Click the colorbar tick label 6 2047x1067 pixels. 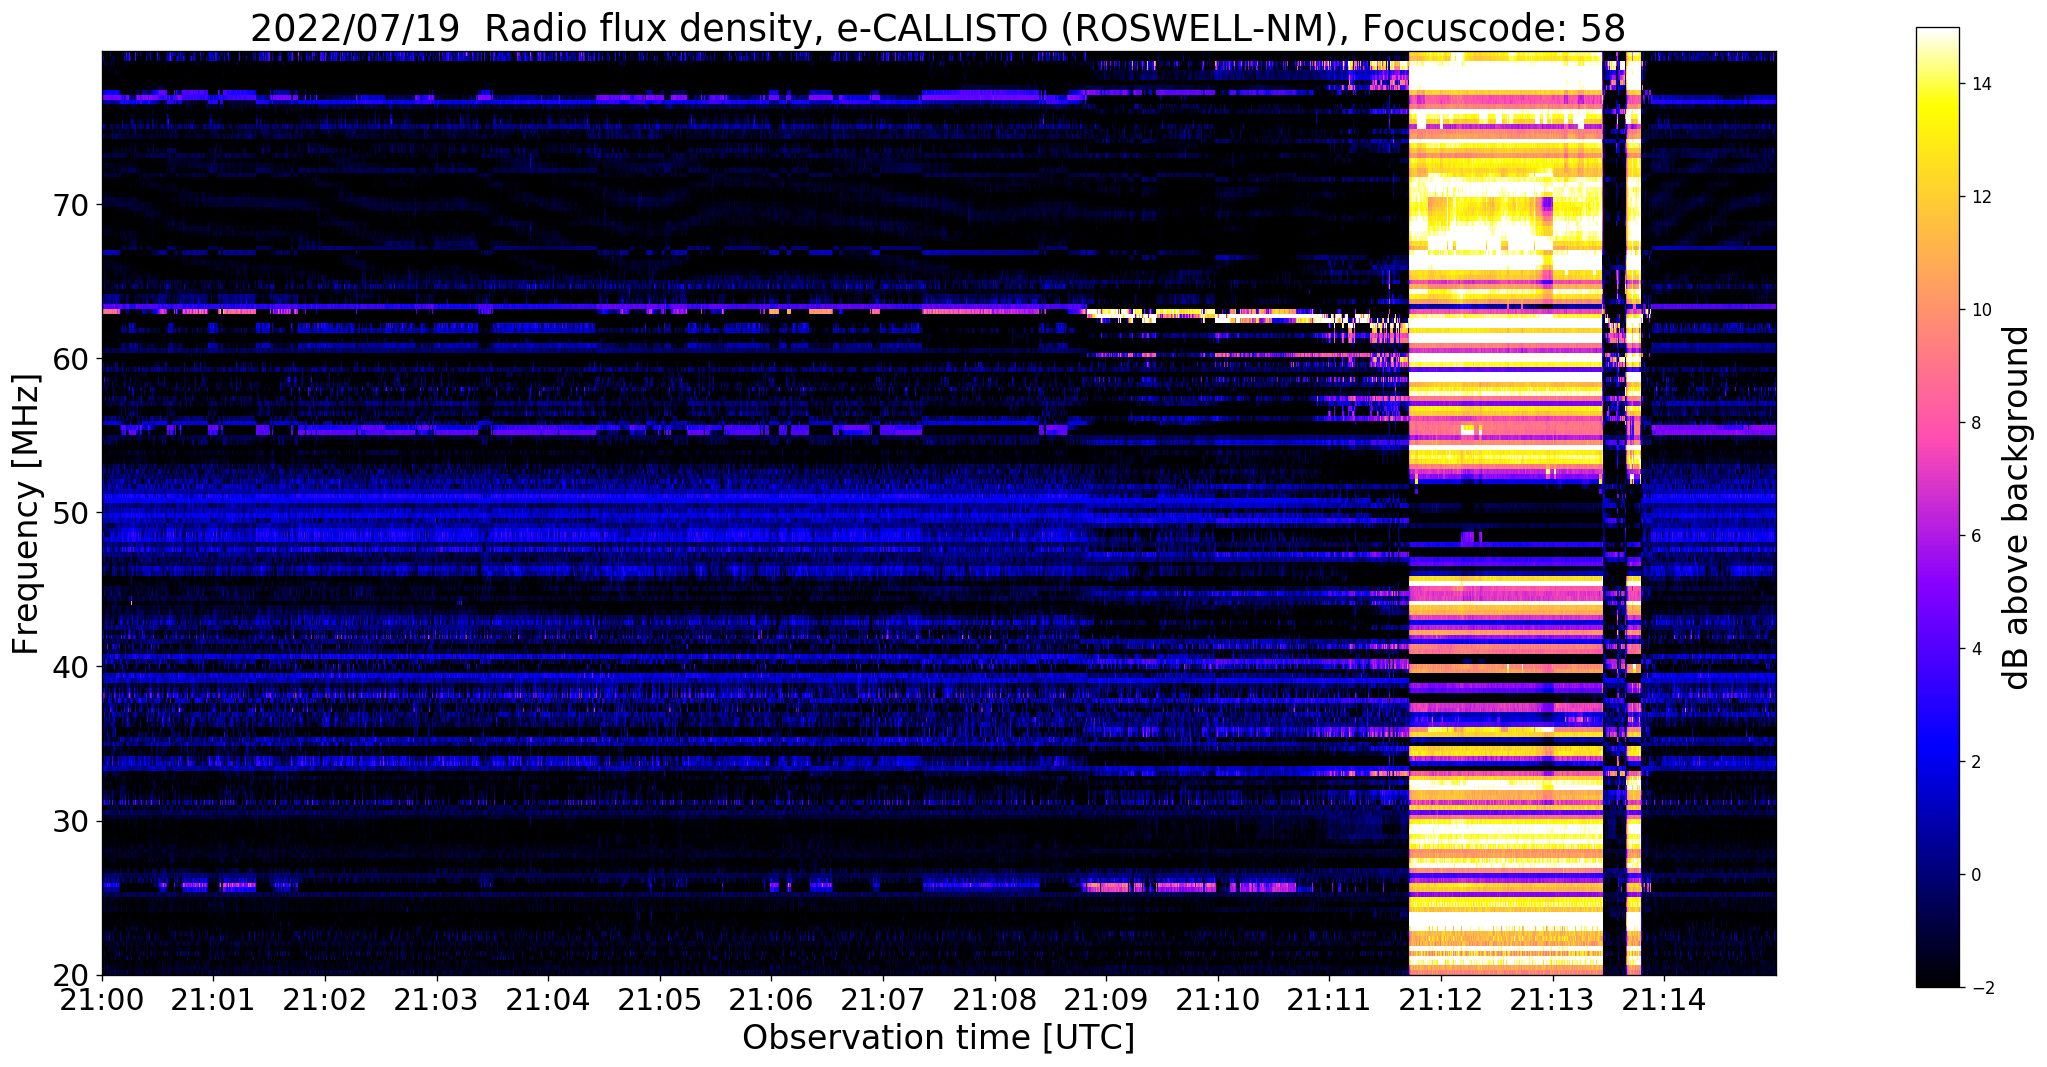[x=1976, y=536]
